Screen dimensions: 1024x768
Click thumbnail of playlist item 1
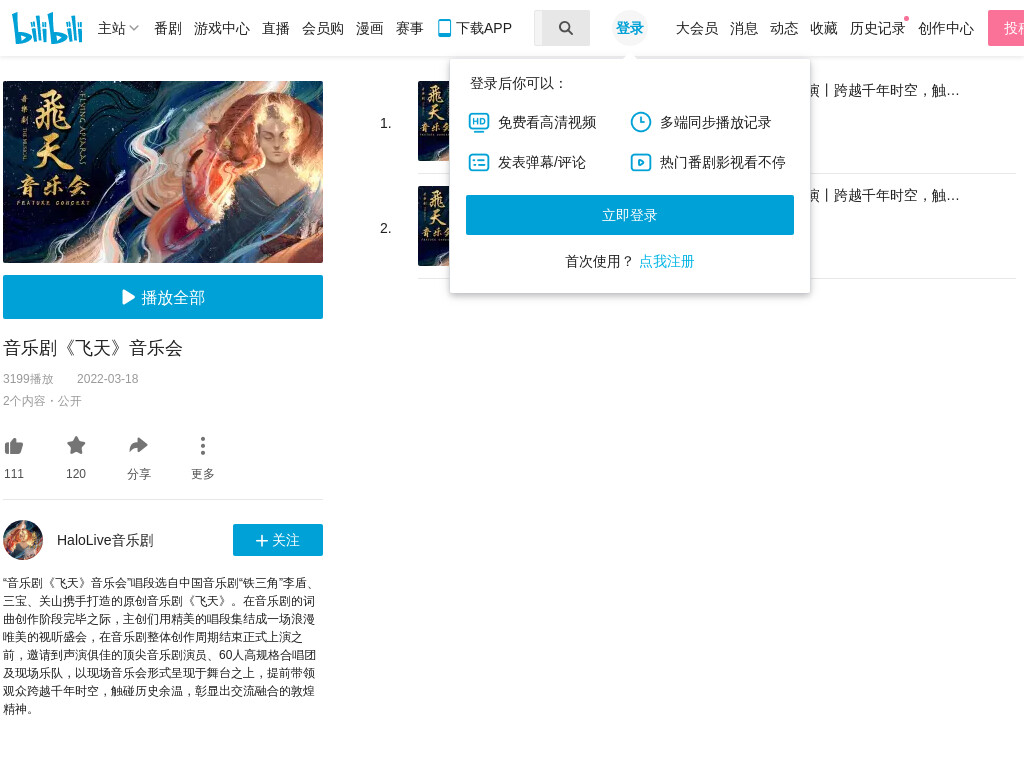(433, 121)
